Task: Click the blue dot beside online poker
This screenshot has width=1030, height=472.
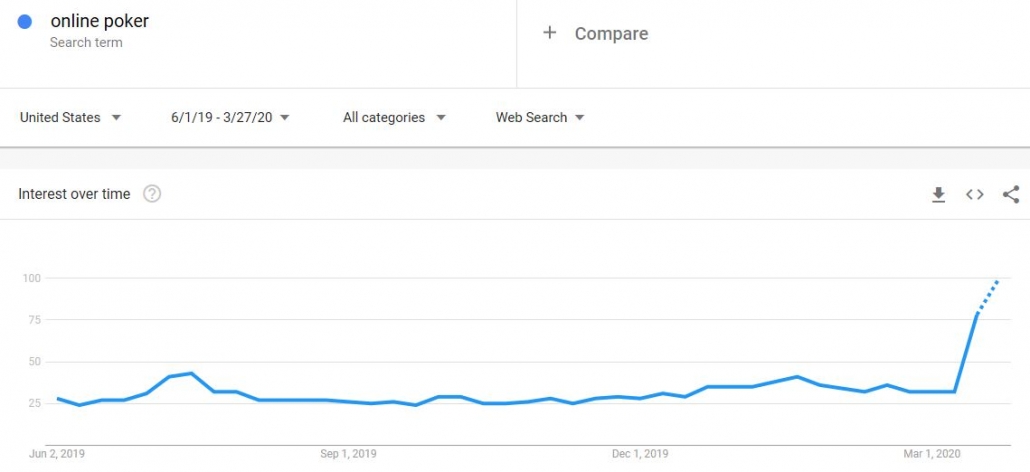Action: point(25,22)
